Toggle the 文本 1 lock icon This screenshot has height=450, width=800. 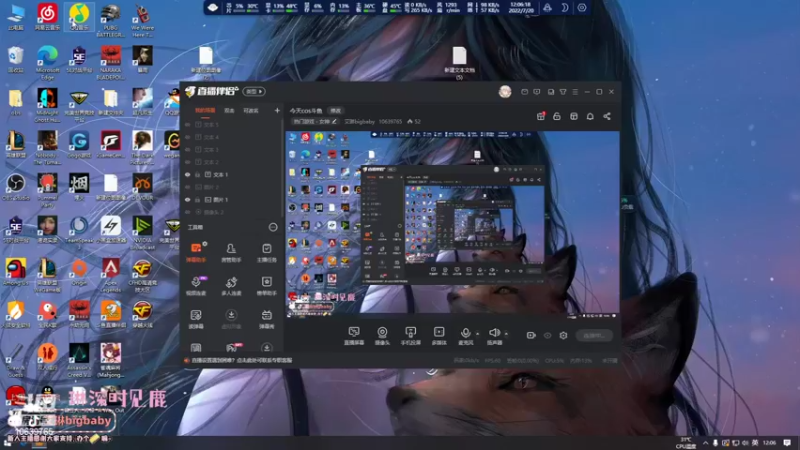click(197, 174)
